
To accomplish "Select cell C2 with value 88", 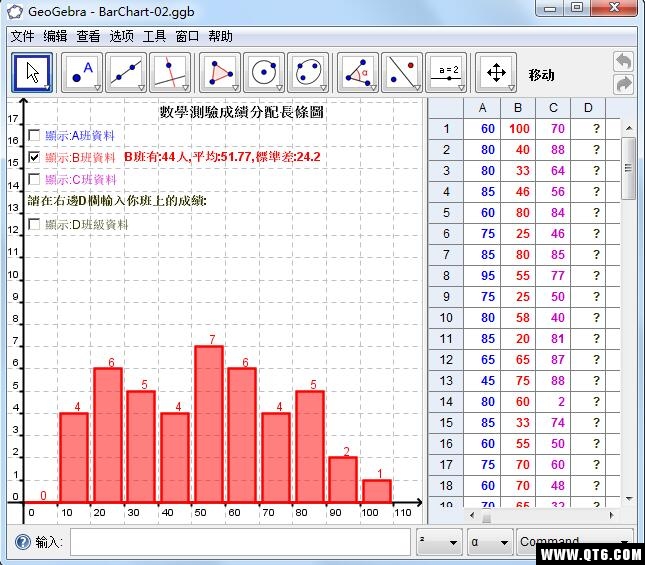I will pos(553,150).
